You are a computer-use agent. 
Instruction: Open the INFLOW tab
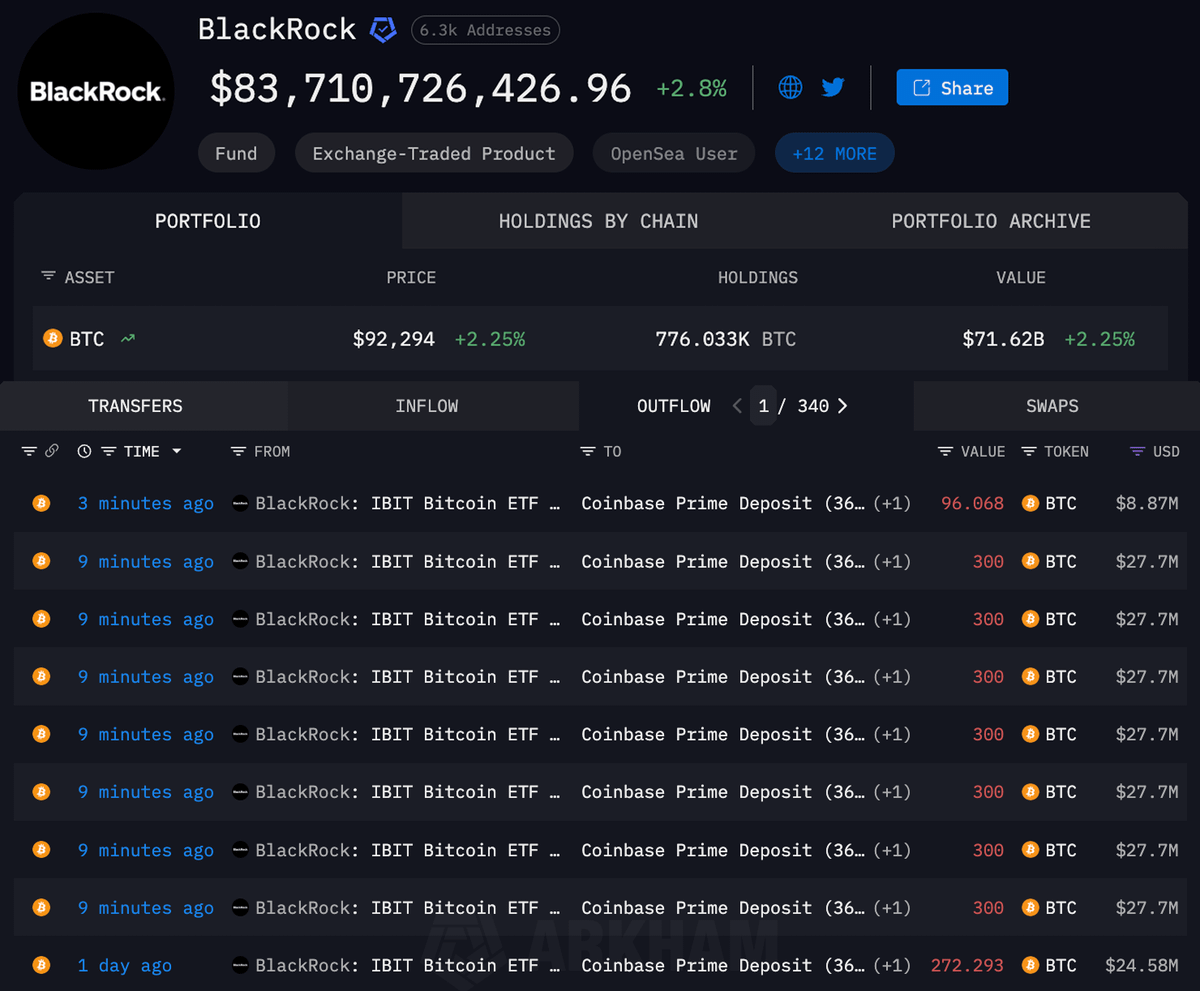tap(427, 406)
